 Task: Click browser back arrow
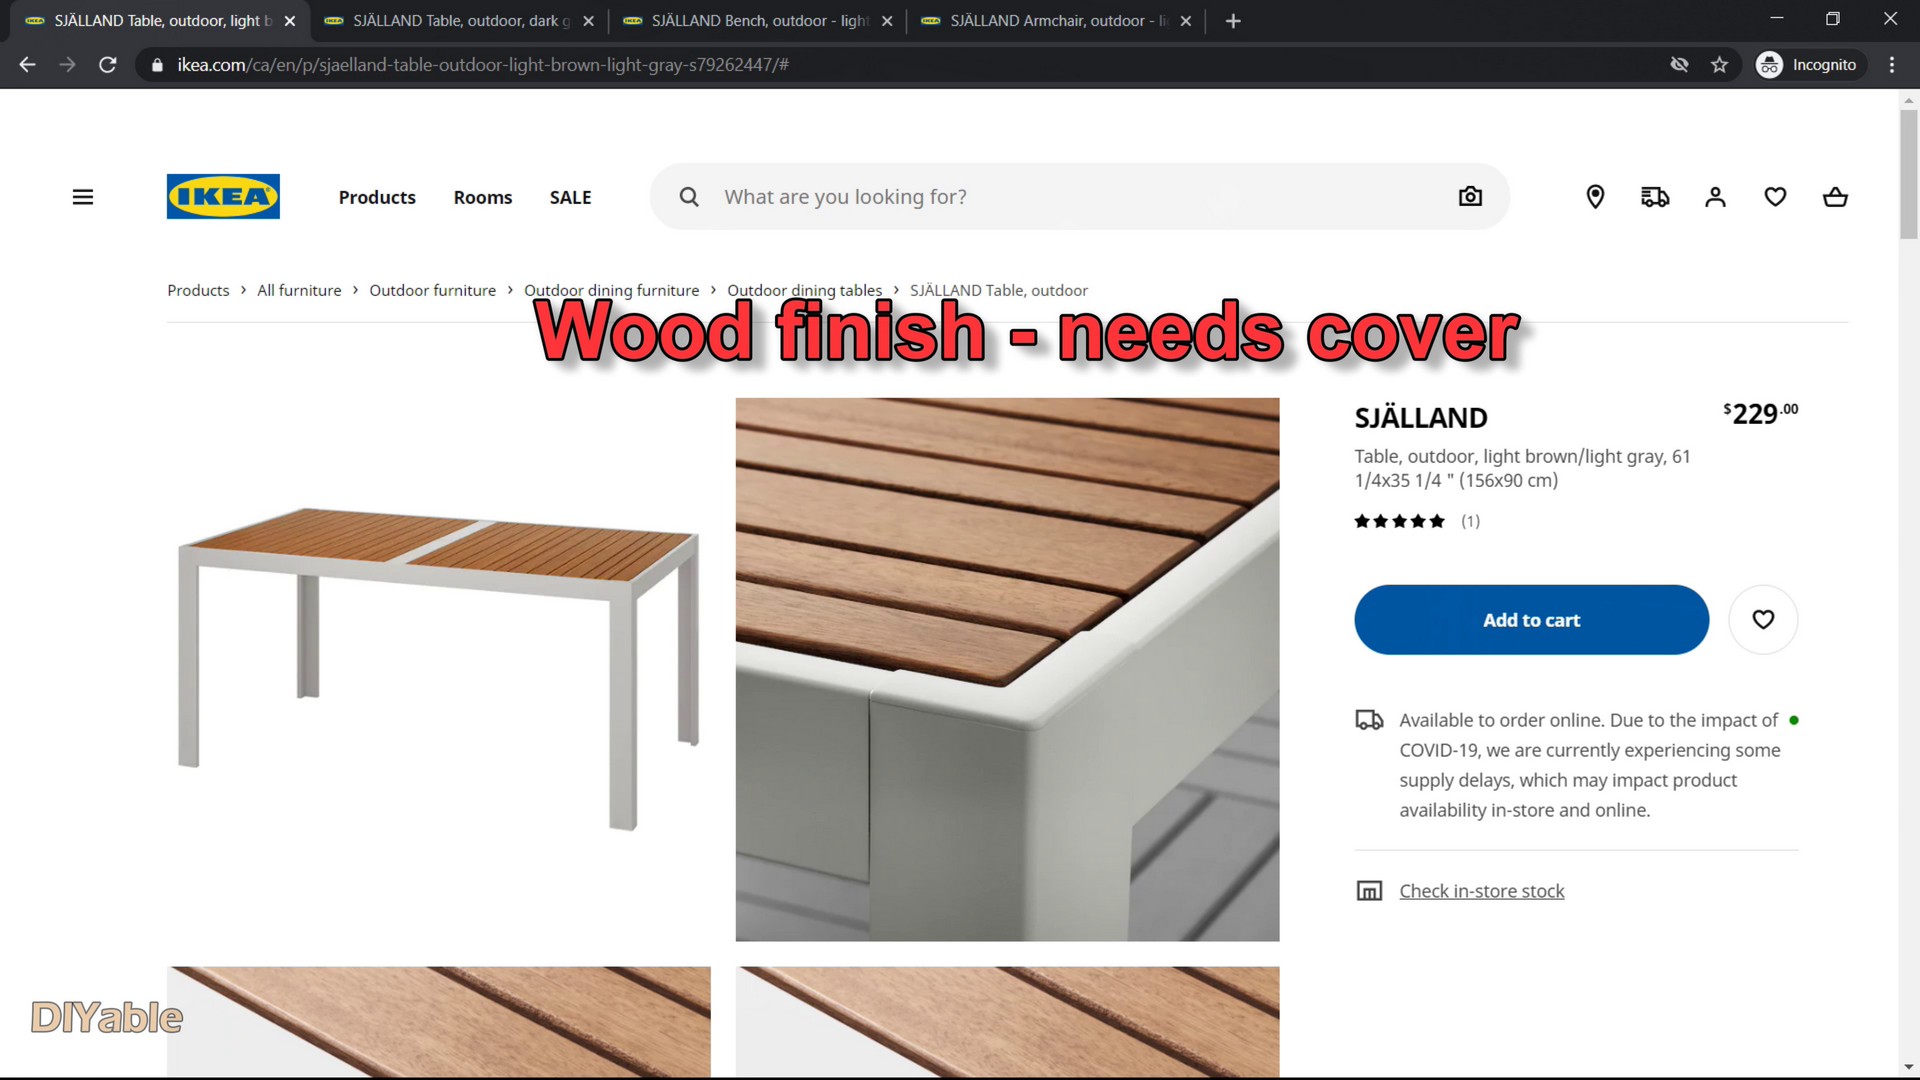[27, 65]
